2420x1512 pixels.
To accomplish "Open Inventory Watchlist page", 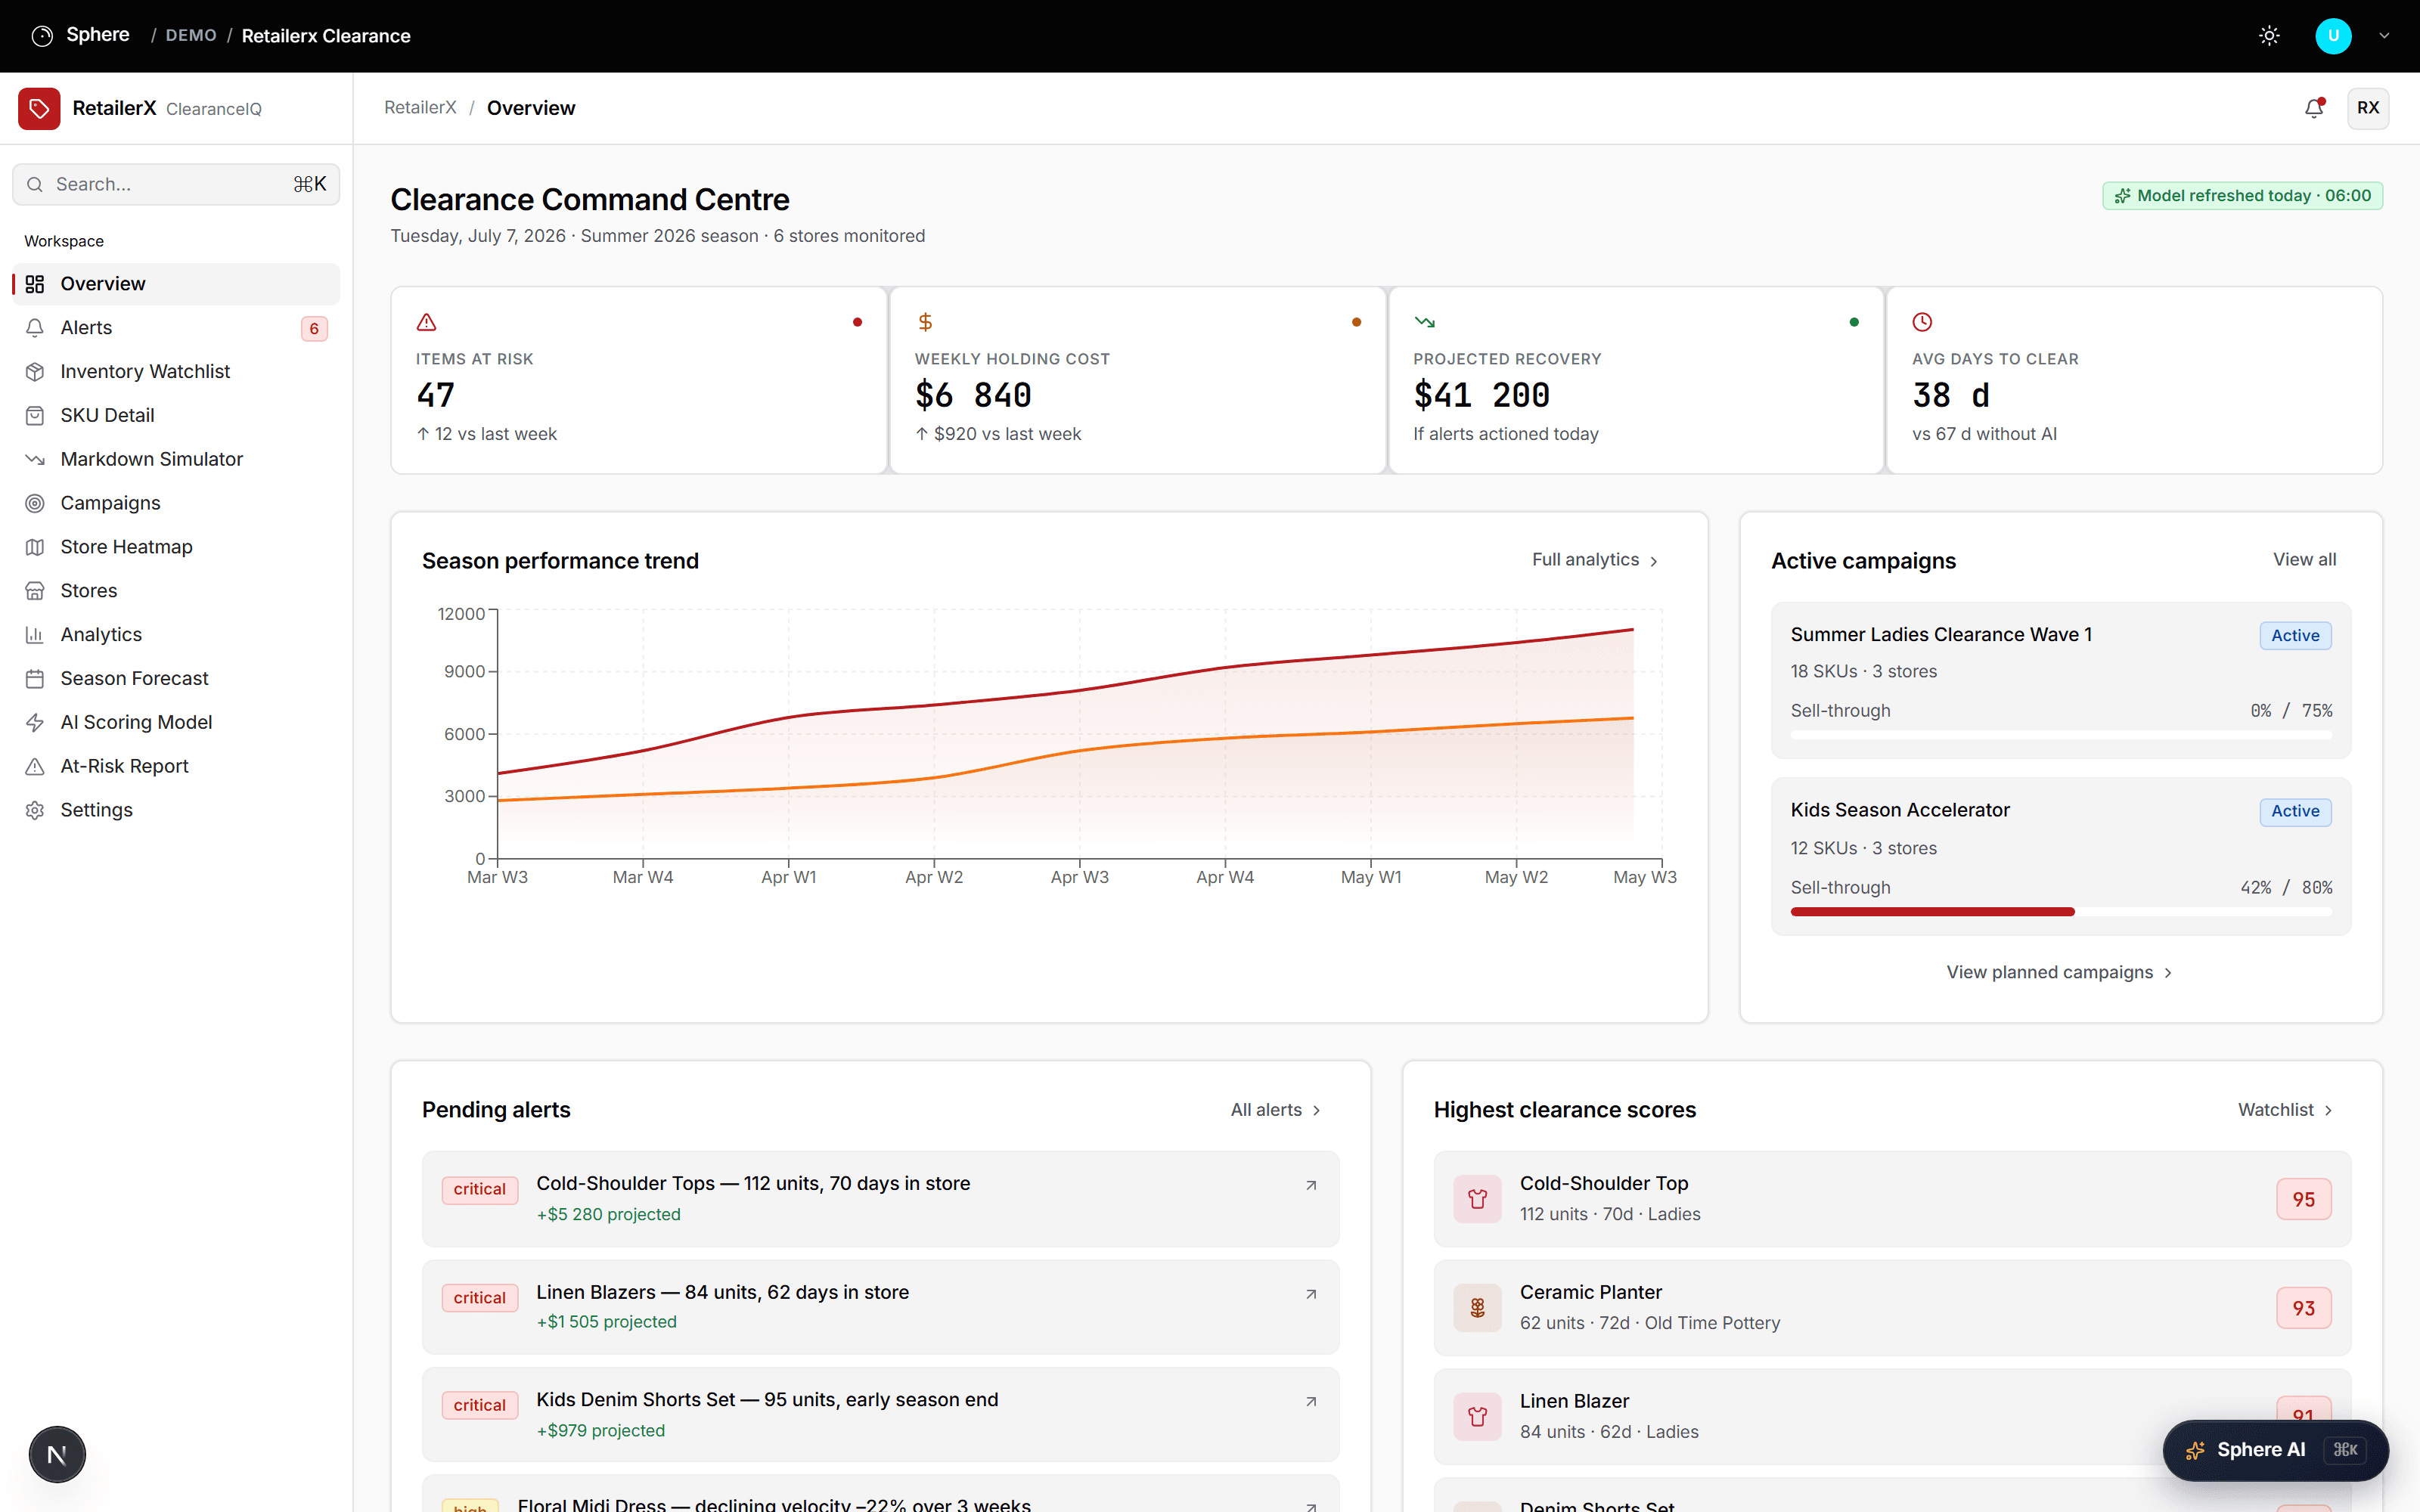I will [176, 372].
